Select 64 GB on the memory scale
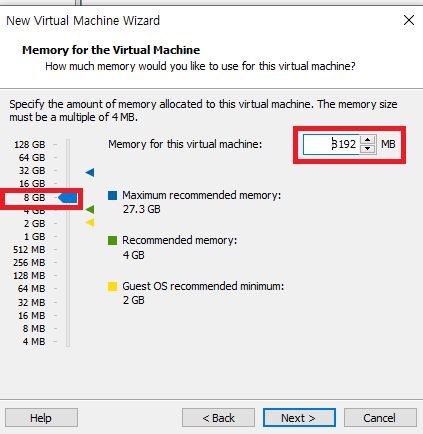Viewport: 423px width, 434px height. pos(32,157)
